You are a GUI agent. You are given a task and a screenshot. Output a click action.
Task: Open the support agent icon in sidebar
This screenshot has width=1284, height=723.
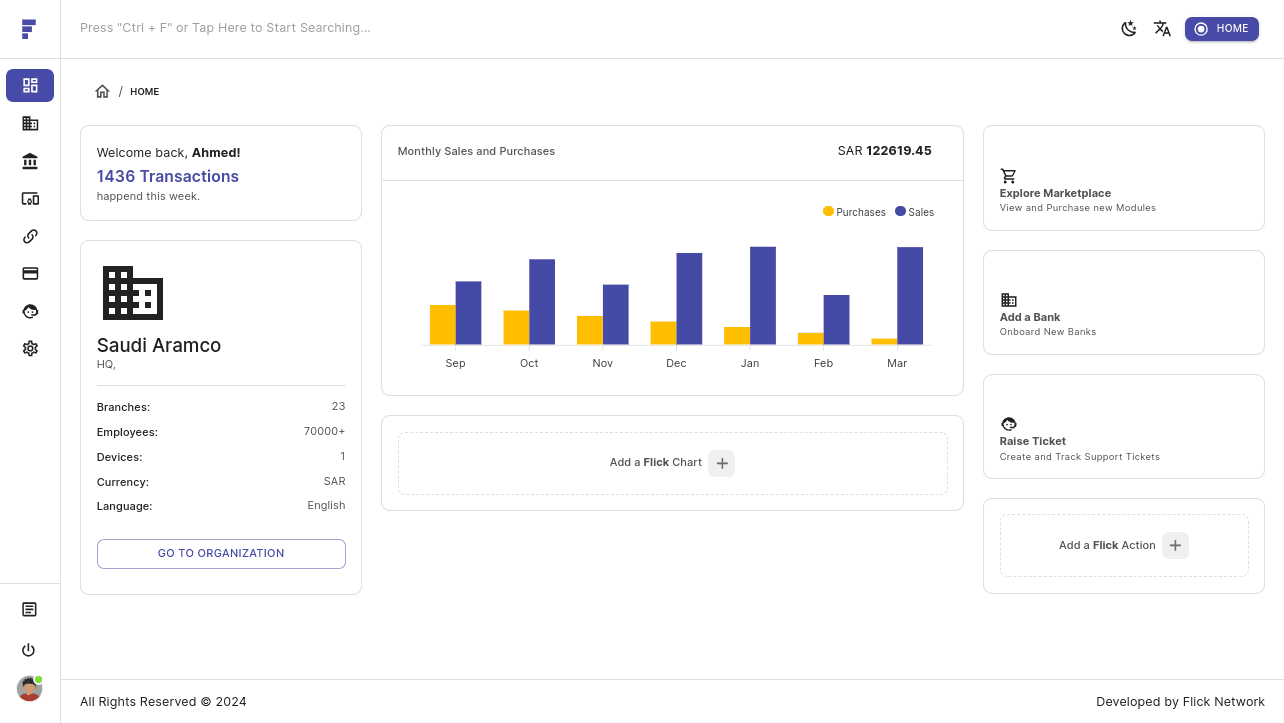pos(30,311)
